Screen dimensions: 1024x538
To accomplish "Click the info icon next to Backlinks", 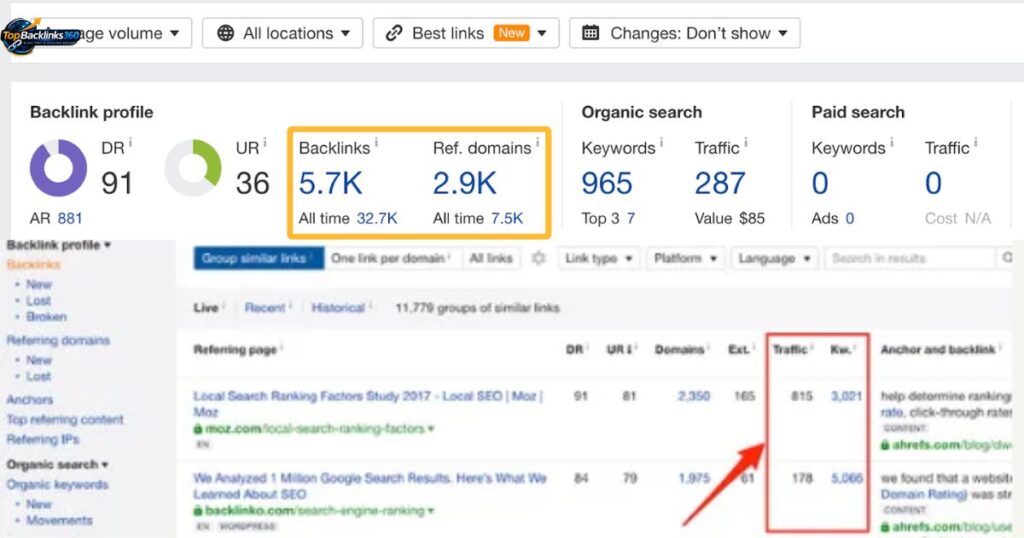I will (x=376, y=142).
